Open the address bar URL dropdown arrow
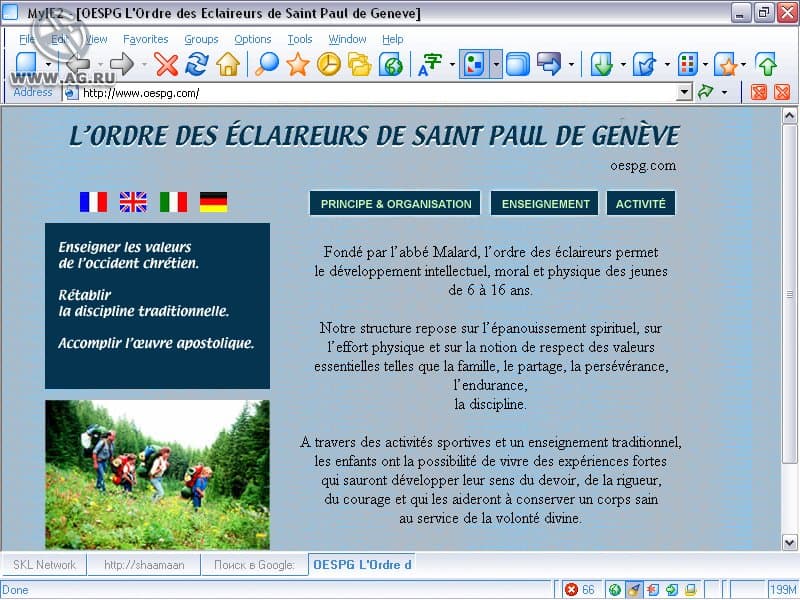800x600 pixels. (x=684, y=92)
